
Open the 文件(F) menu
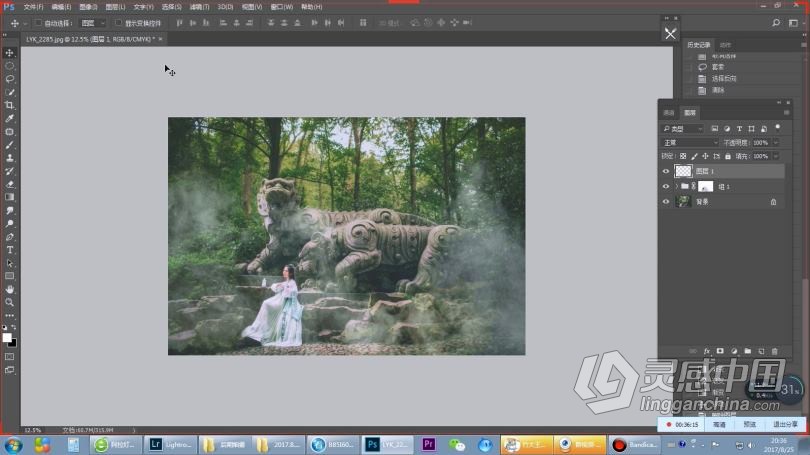click(33, 7)
